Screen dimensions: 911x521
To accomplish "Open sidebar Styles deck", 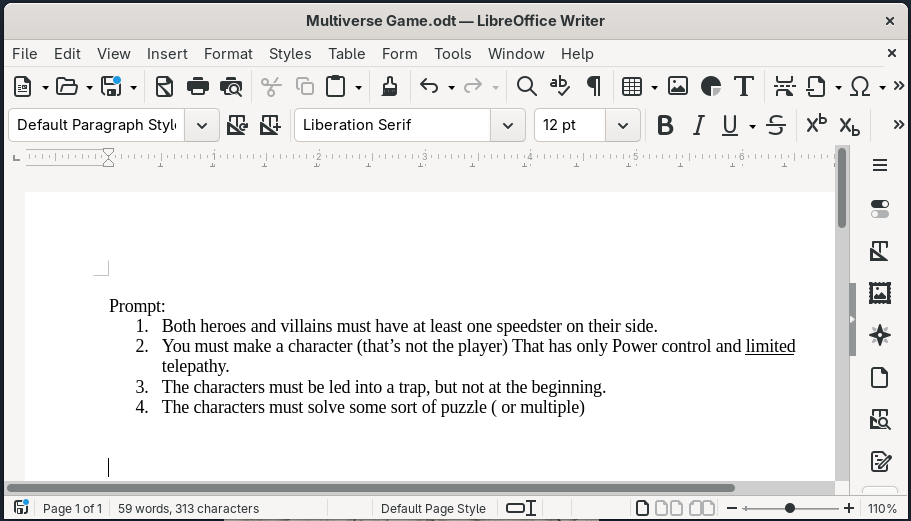I will tap(880, 251).
